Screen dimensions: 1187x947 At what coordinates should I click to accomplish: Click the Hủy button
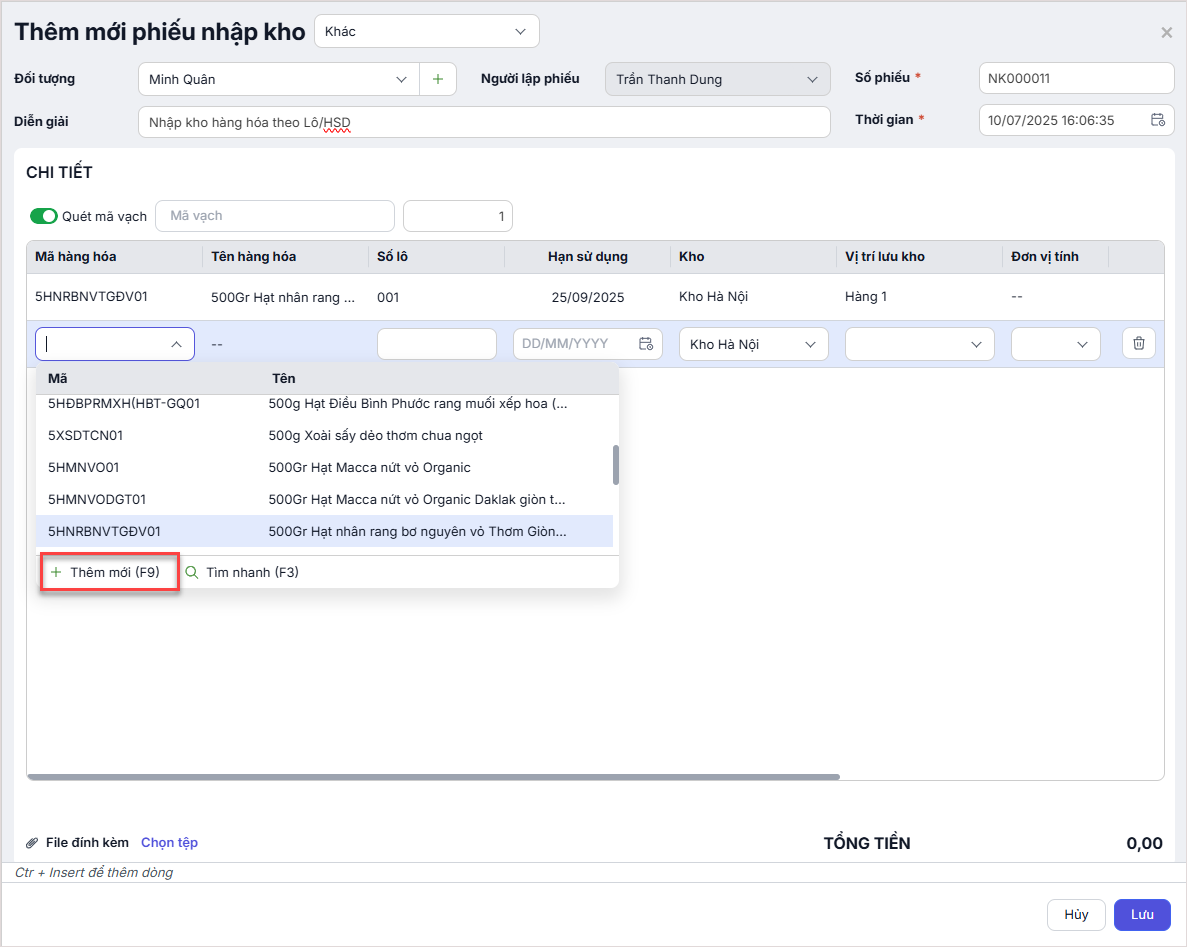pyautogui.click(x=1076, y=914)
